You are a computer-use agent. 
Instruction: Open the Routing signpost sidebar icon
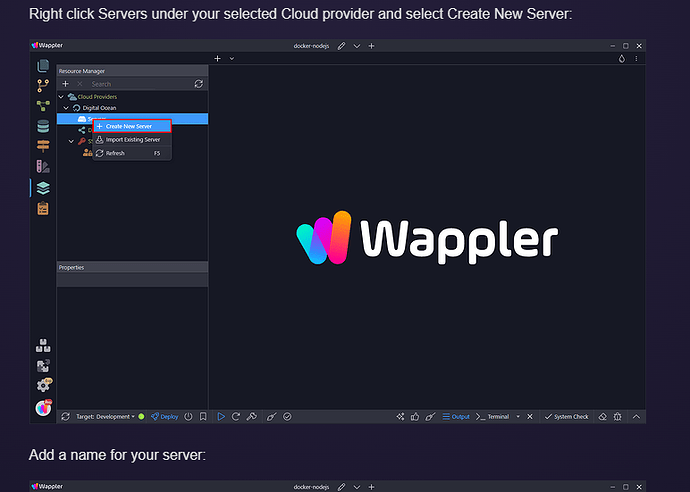pyautogui.click(x=43, y=146)
